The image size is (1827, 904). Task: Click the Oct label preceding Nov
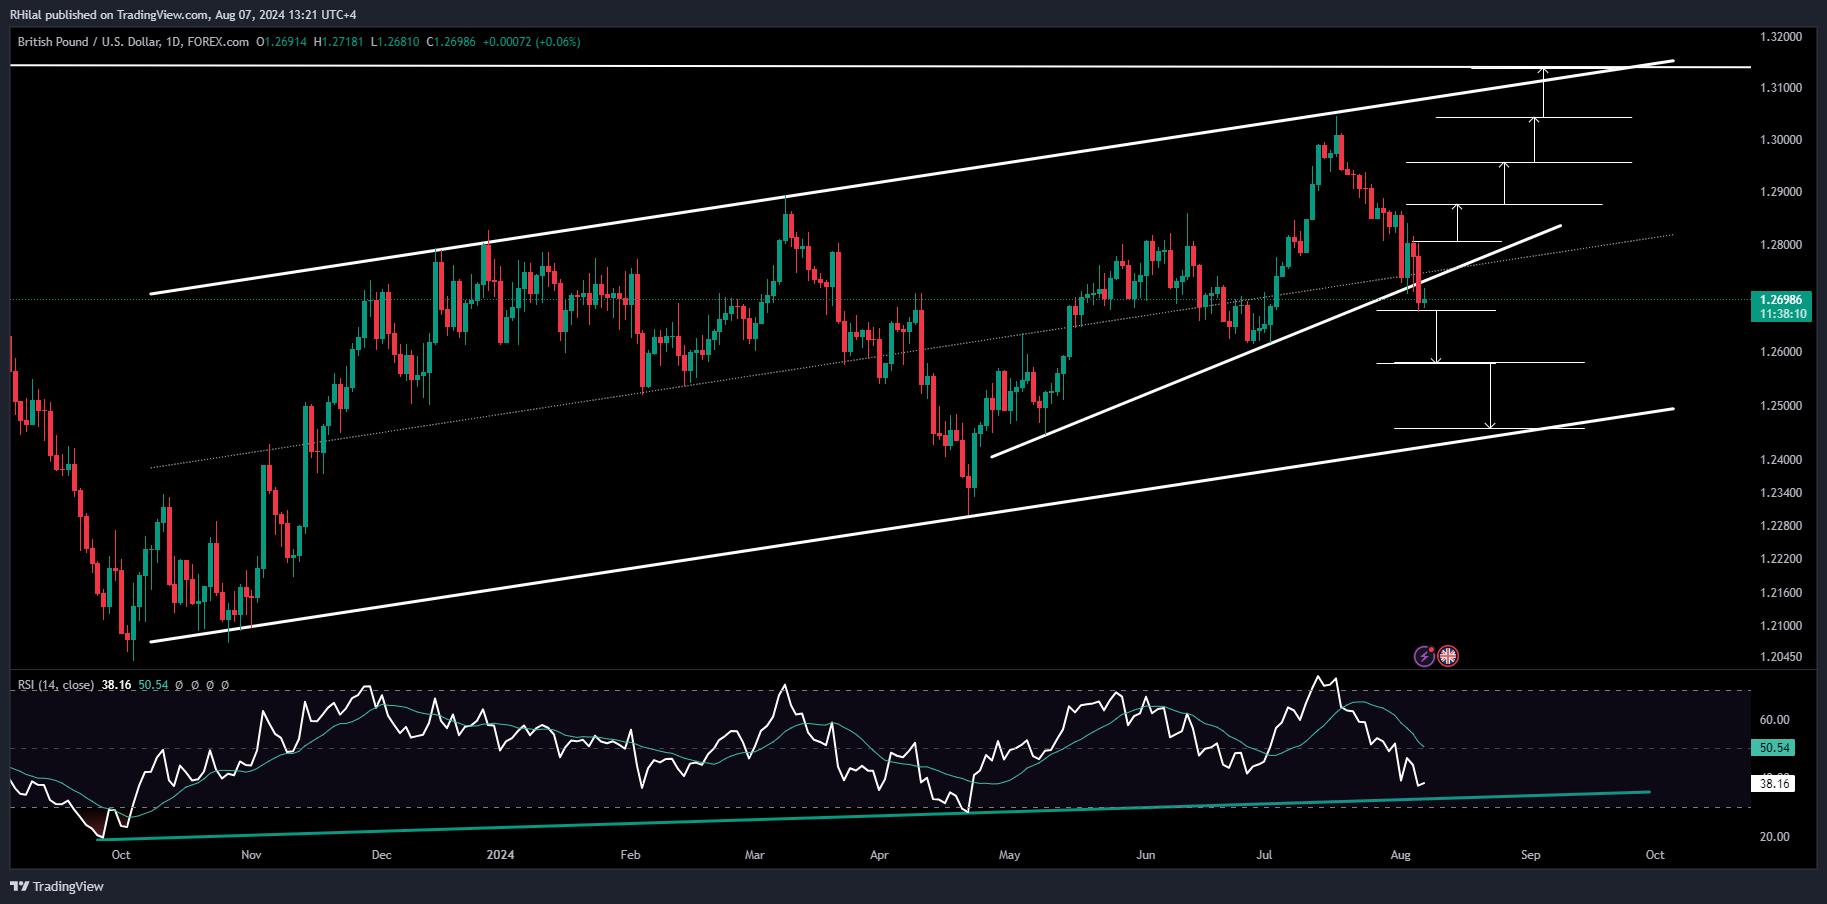tap(121, 855)
